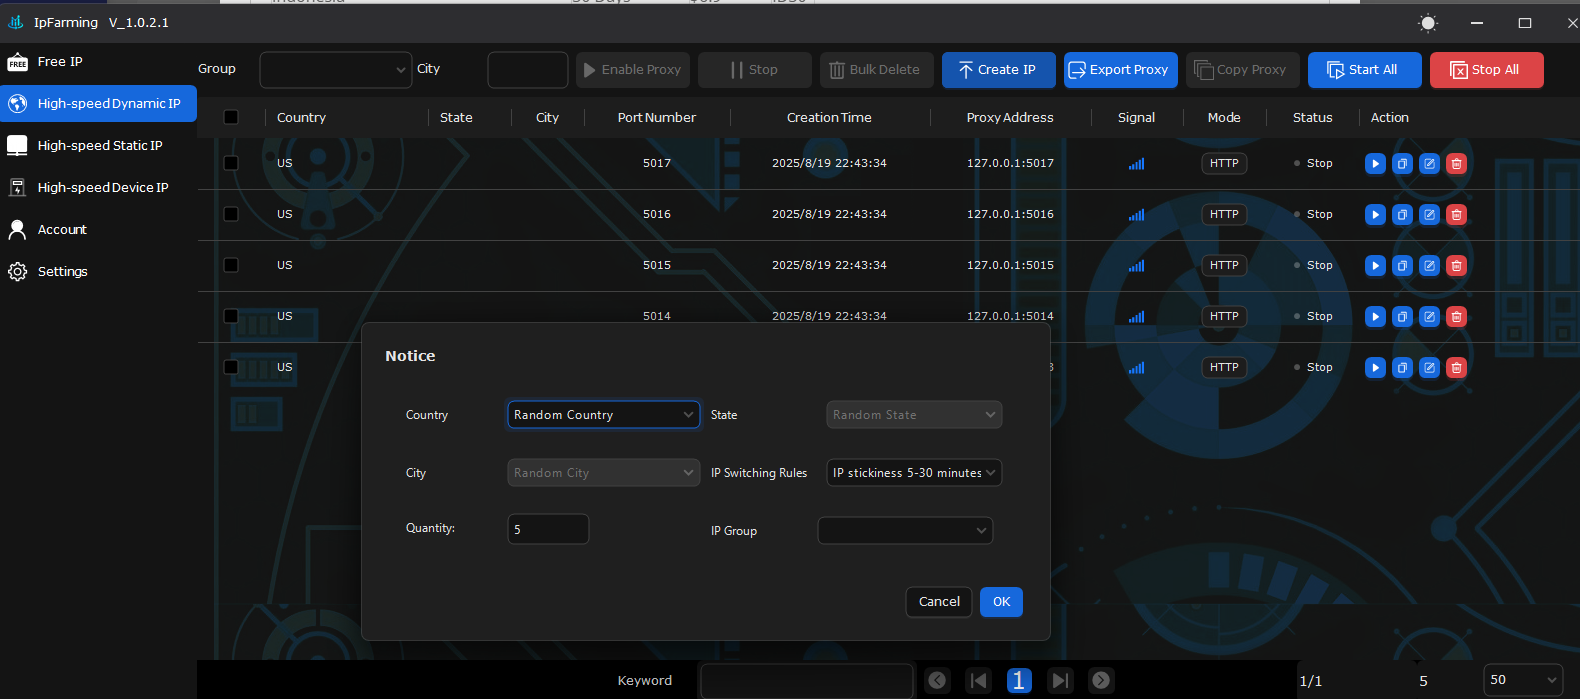Screen dimensions: 1580x699
Task: Copy the proxy for port 5017
Action: (x=1403, y=163)
